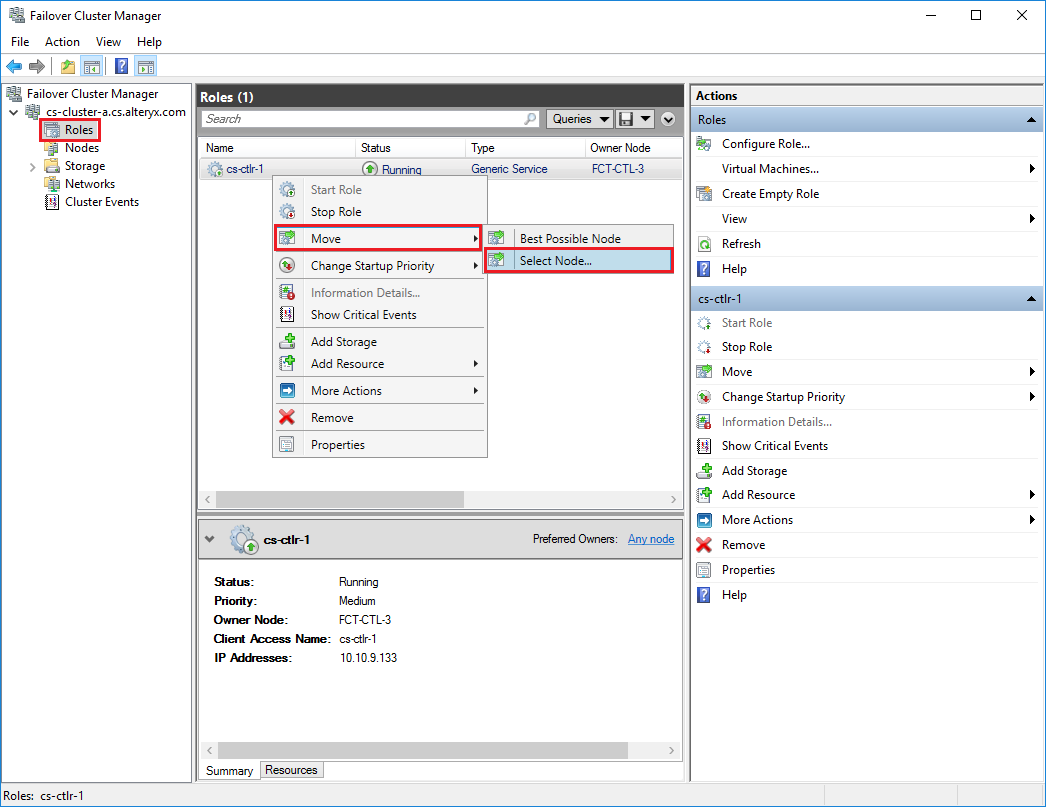Switch to the Resources tab at the bottom
The image size is (1046, 807).
point(291,770)
